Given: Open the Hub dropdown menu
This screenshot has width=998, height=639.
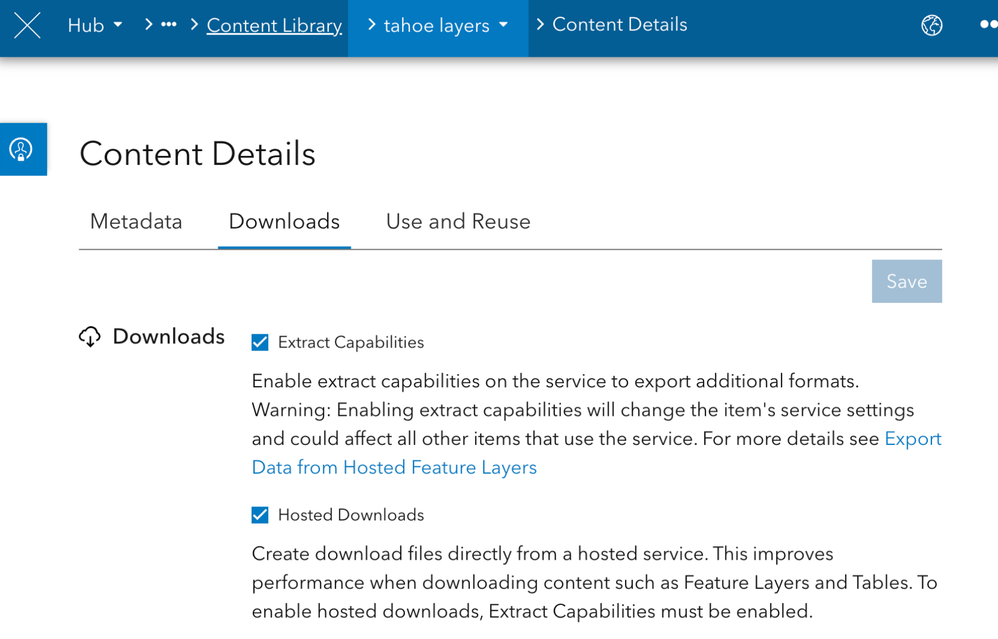Looking at the screenshot, I should (x=95, y=26).
